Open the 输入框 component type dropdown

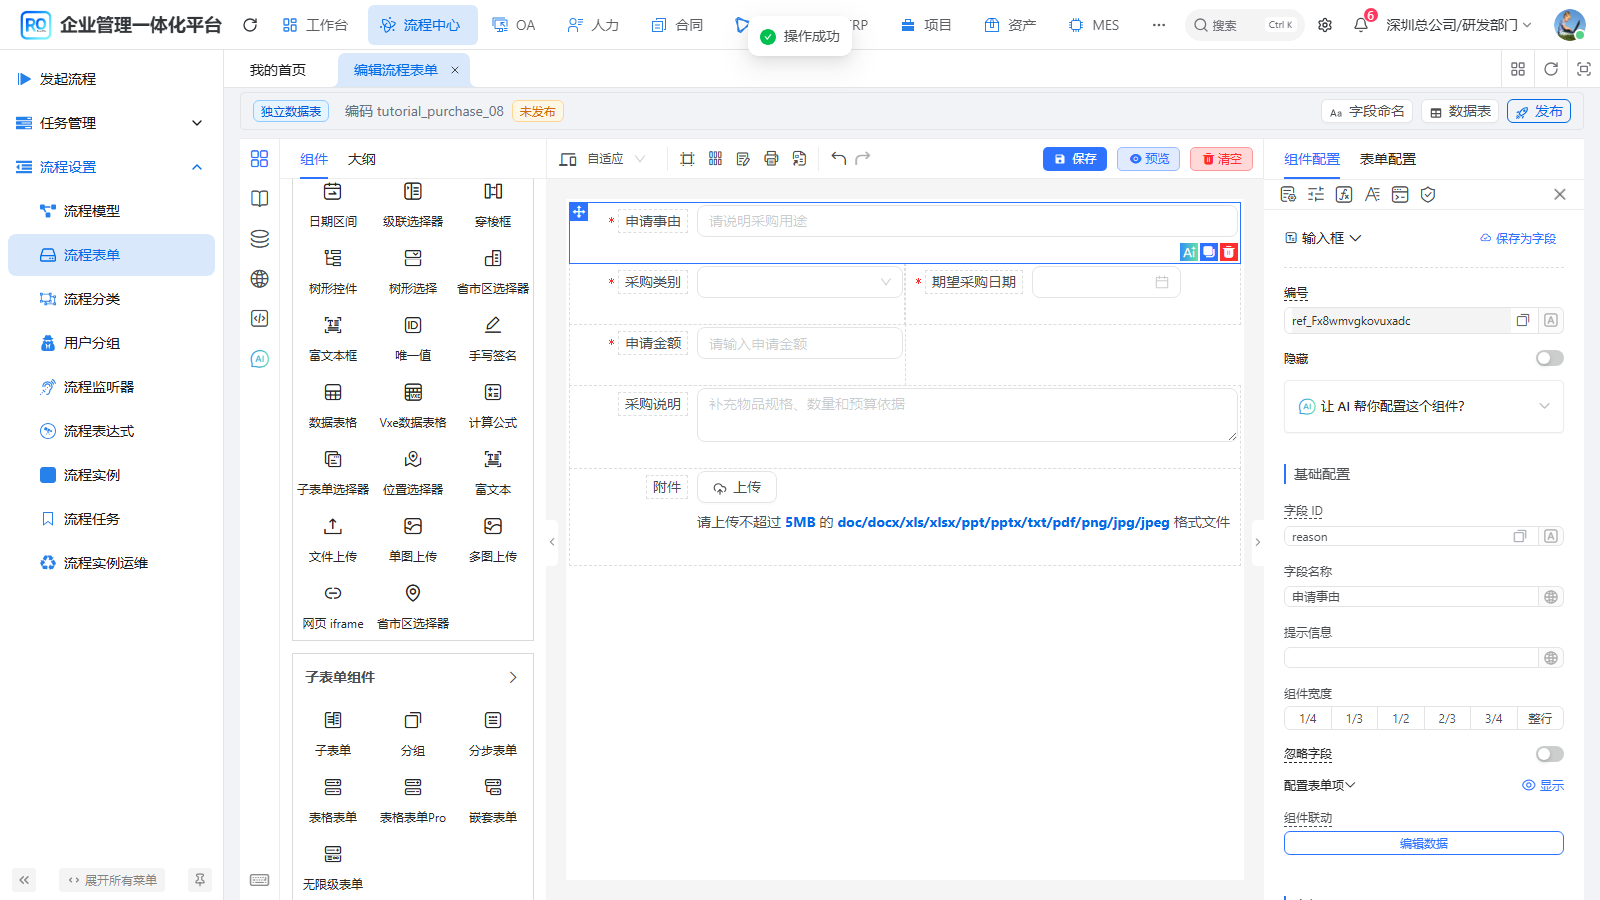1323,238
